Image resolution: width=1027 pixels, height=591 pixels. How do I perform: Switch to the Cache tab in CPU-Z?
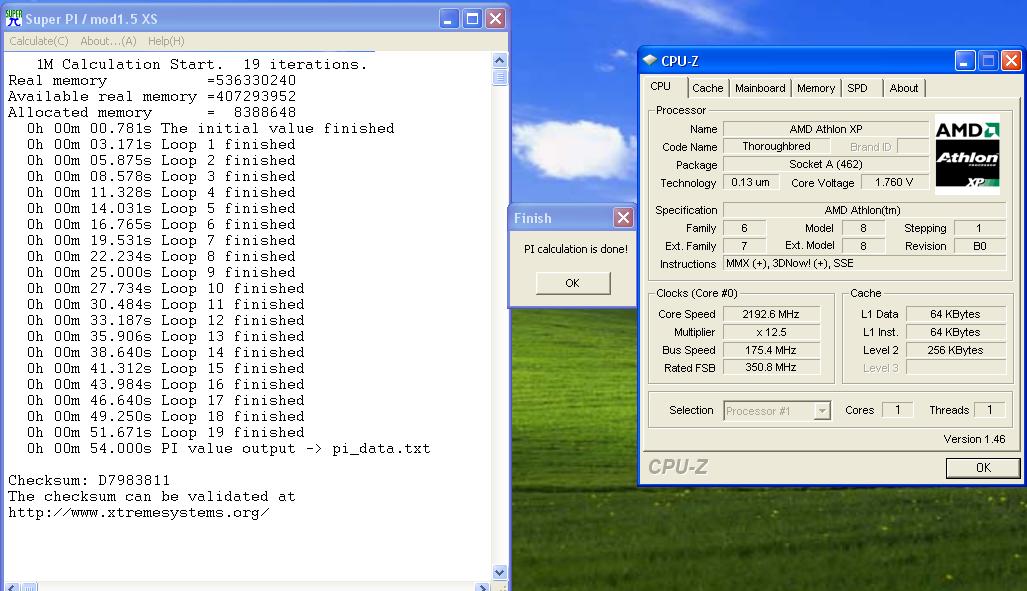pyautogui.click(x=707, y=88)
